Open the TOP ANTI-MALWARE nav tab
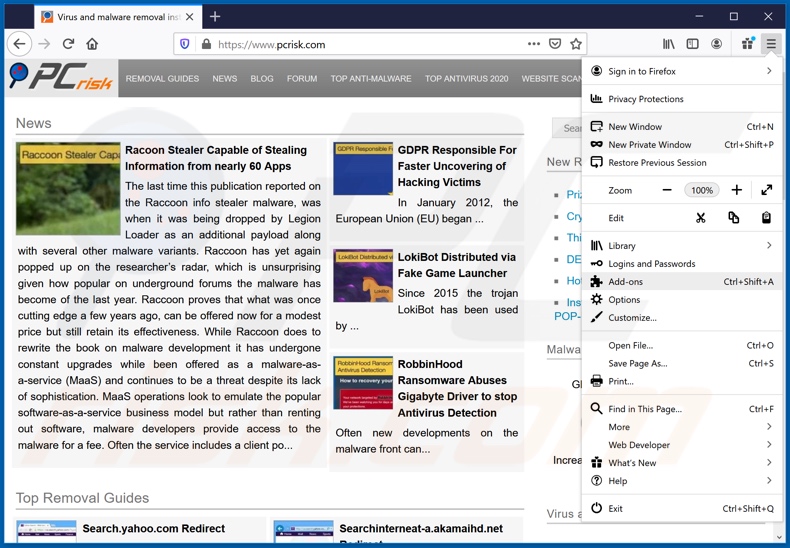This screenshot has height=548, width=790. tap(371, 79)
